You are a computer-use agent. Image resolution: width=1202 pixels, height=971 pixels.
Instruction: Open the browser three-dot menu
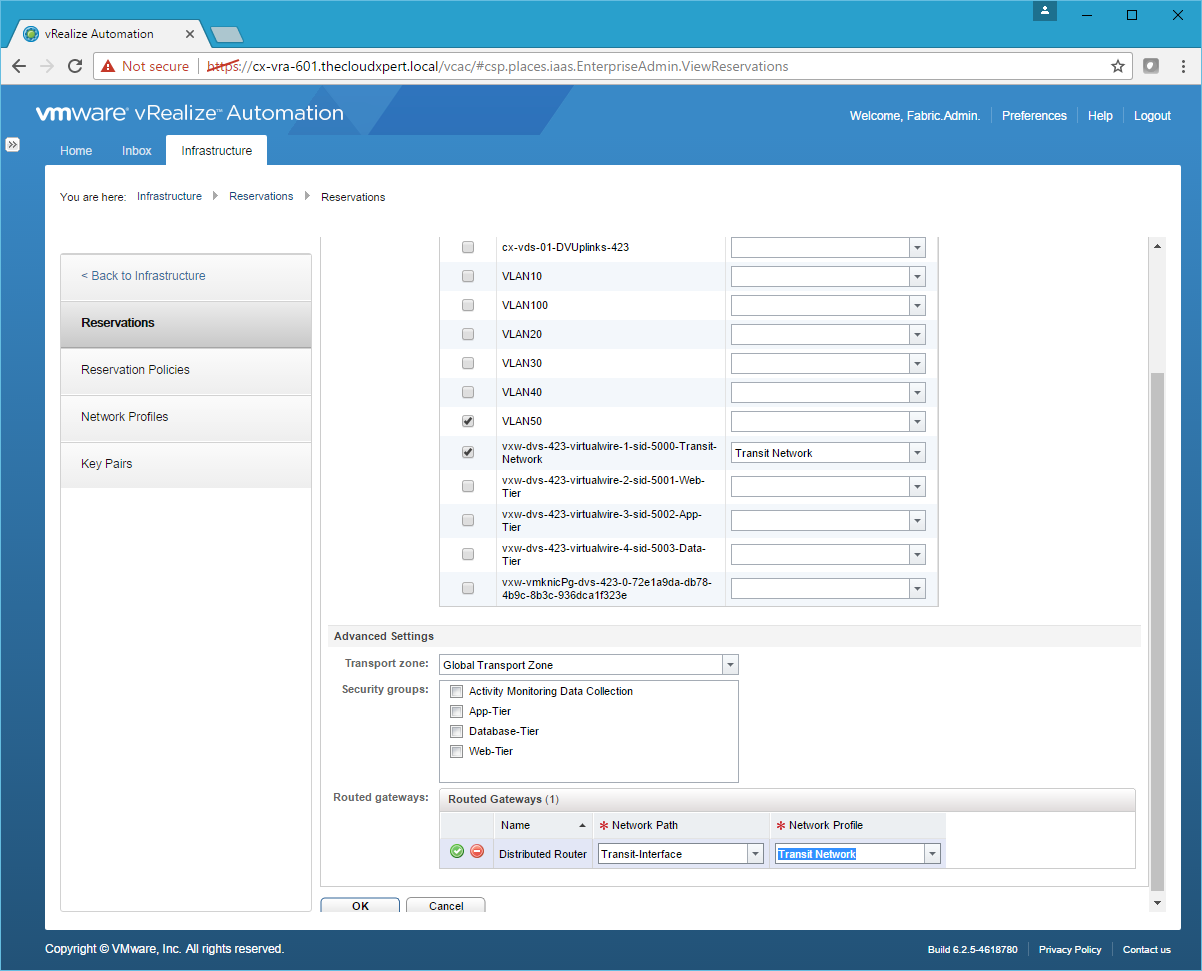pyautogui.click(x=1182, y=66)
